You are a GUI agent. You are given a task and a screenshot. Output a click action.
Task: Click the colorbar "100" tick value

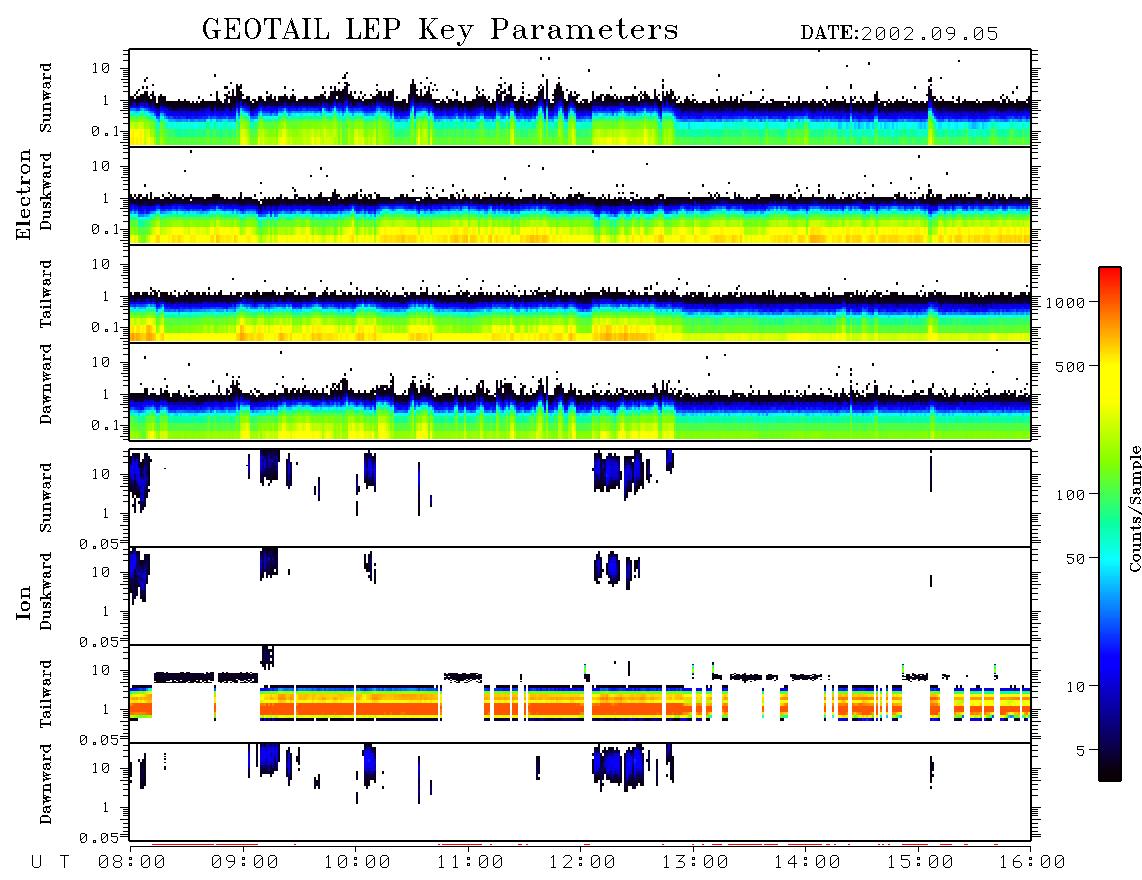(1070, 495)
